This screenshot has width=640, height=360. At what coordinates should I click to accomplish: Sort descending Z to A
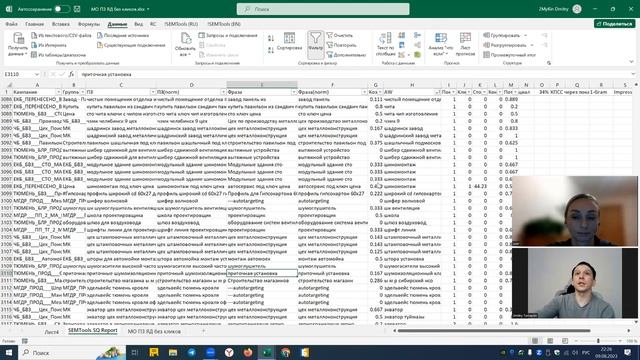click(x=271, y=50)
